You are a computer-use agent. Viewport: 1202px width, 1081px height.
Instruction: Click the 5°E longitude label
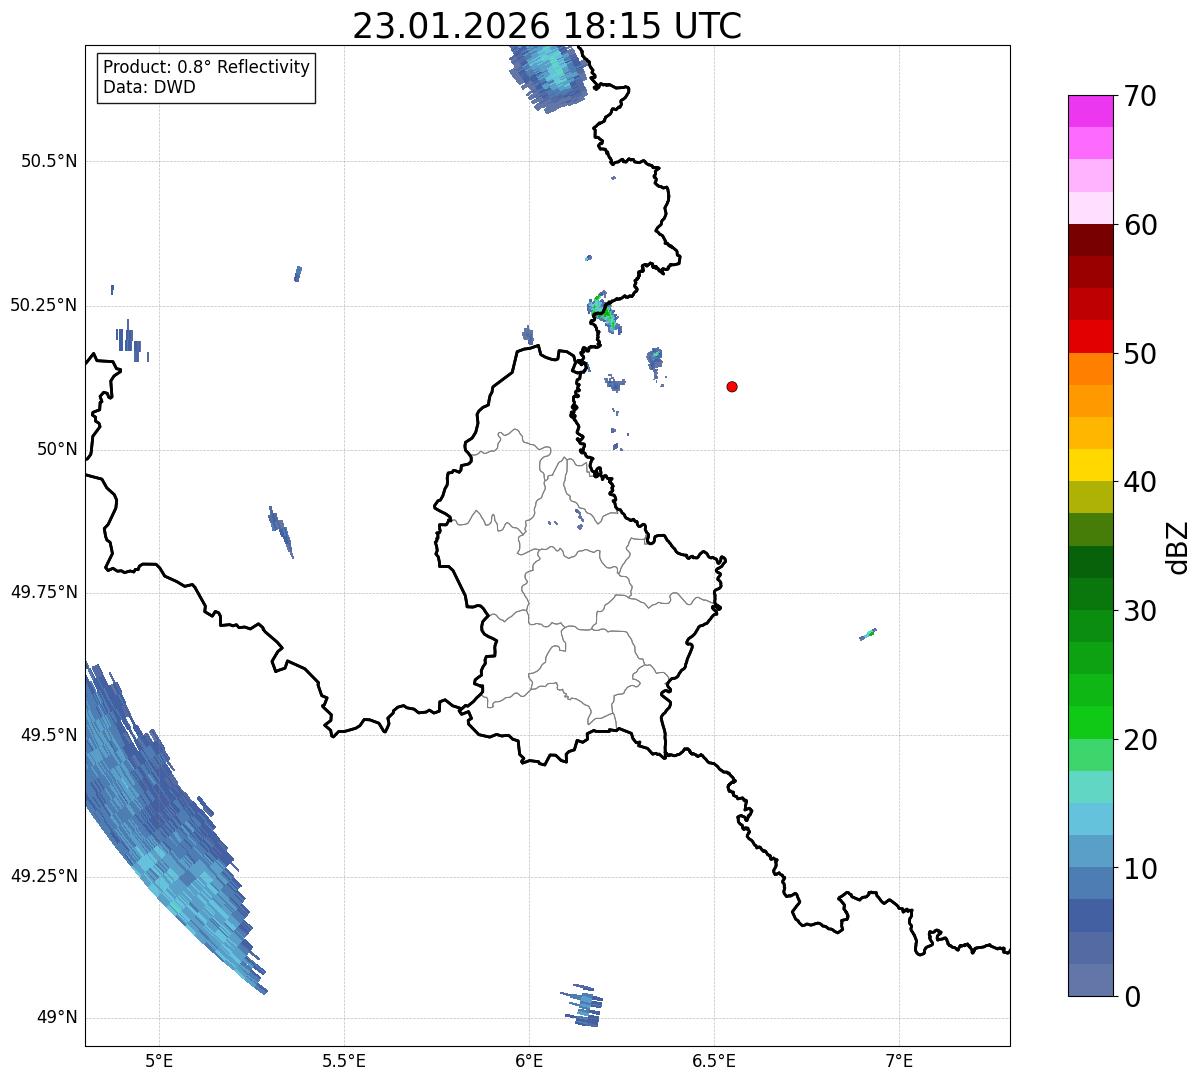click(159, 1060)
